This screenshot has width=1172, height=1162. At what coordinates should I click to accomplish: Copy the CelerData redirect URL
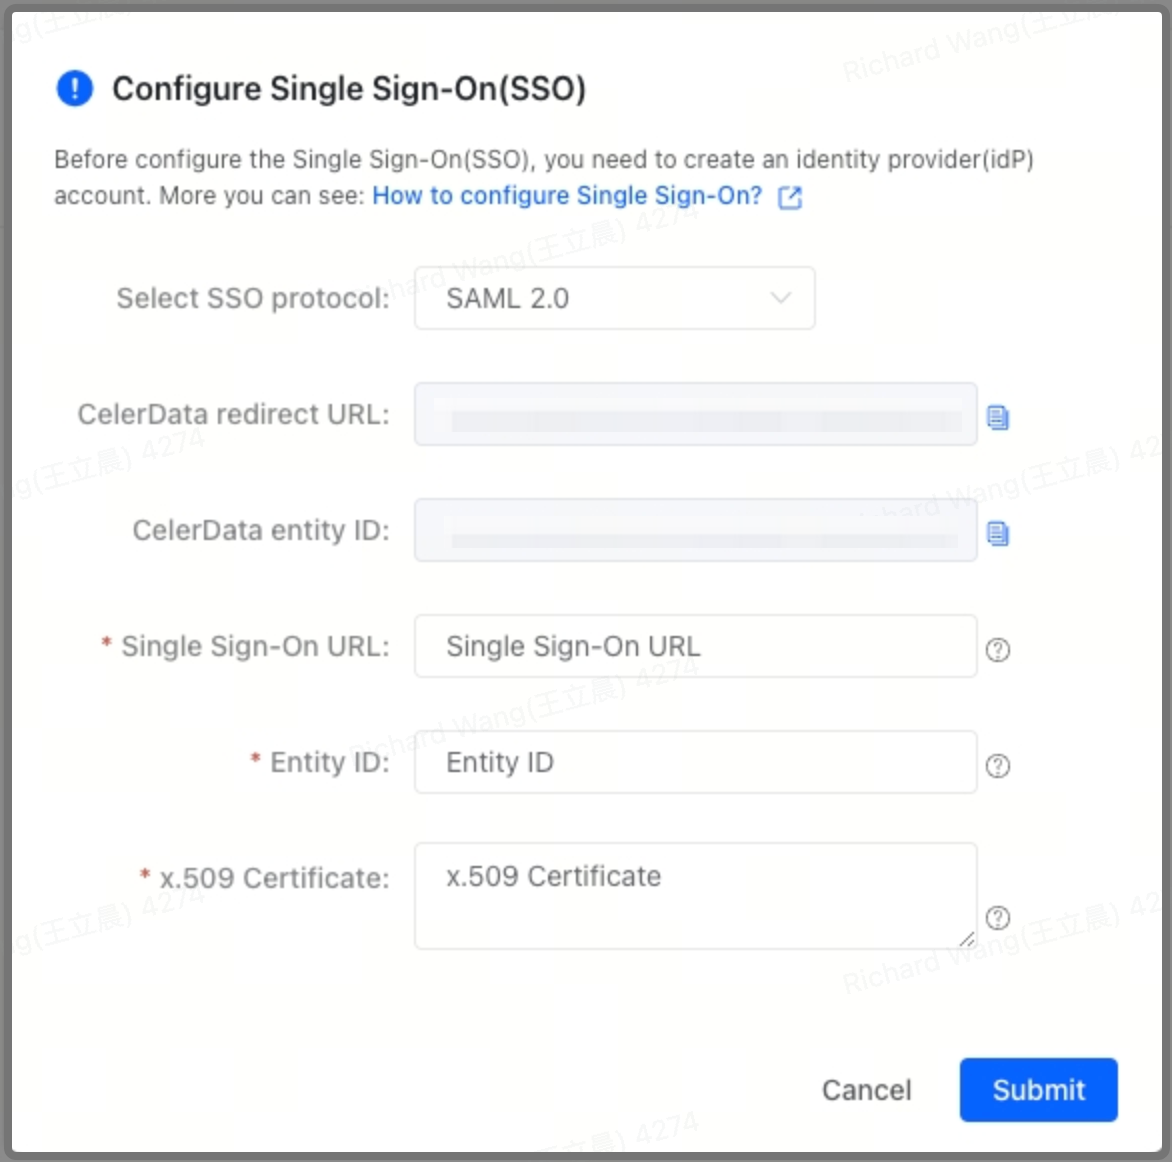pos(997,417)
